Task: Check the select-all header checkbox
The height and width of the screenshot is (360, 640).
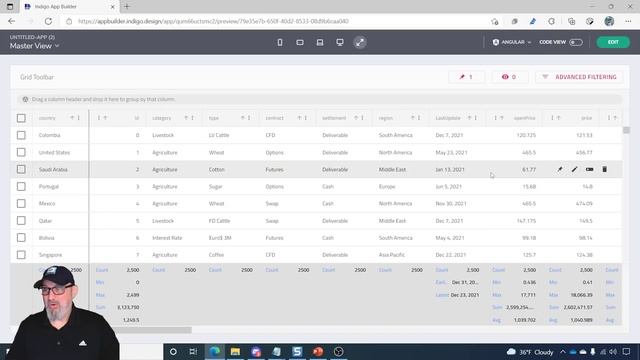Action: [21, 118]
